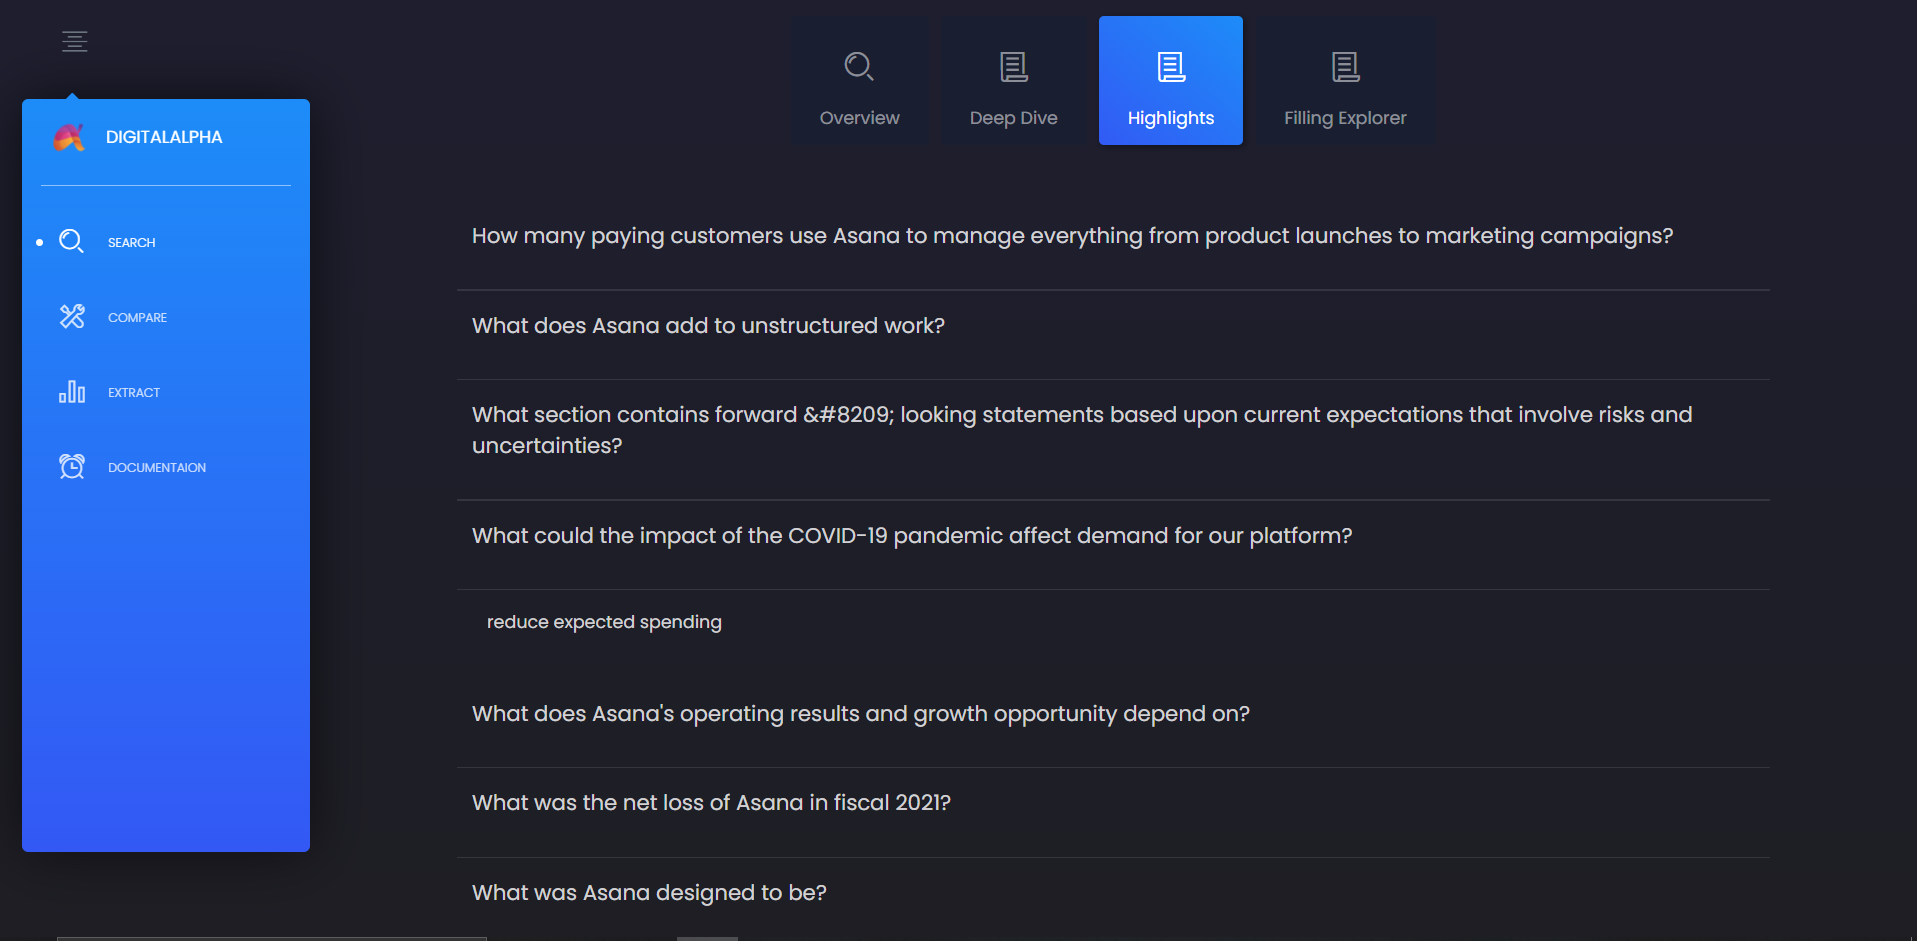Click the Search magnifier icon in sidebar
This screenshot has height=941, width=1917.
click(71, 241)
